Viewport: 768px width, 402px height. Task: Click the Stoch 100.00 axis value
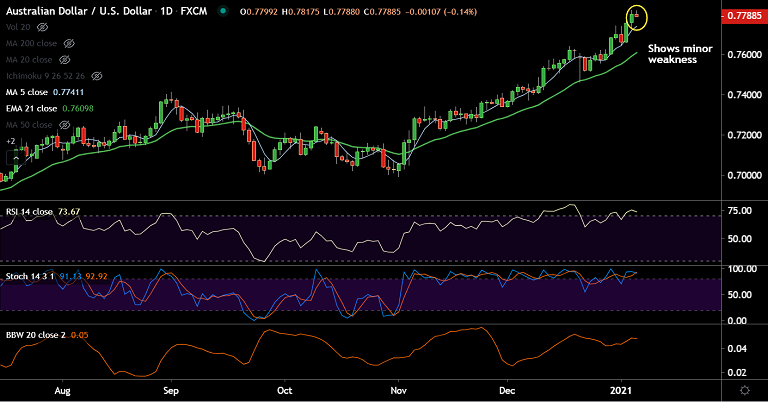[743, 269]
